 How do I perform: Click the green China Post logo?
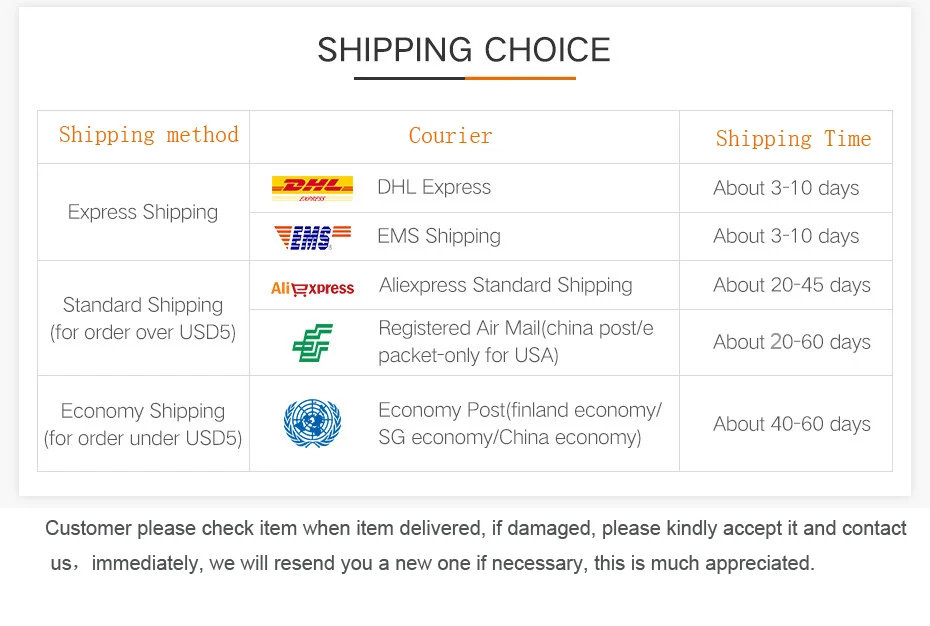[x=312, y=343]
